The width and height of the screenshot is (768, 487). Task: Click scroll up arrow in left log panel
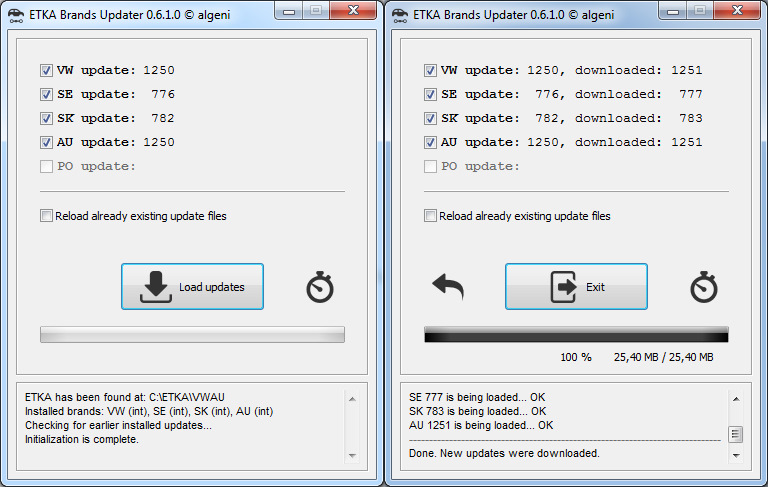[352, 399]
